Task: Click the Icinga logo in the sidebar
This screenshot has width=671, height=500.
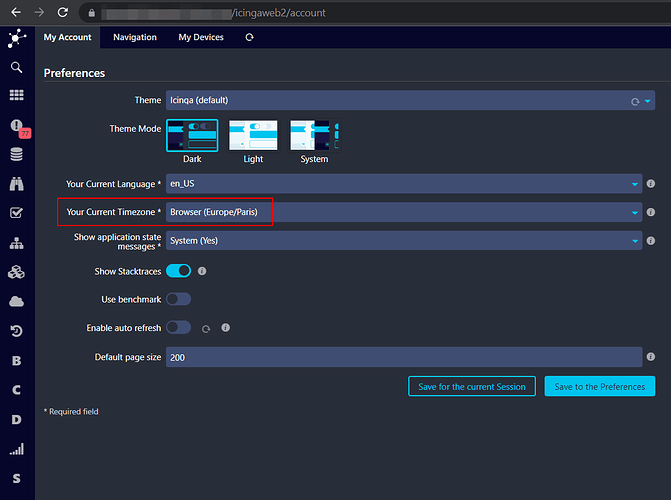Action: pos(17,38)
